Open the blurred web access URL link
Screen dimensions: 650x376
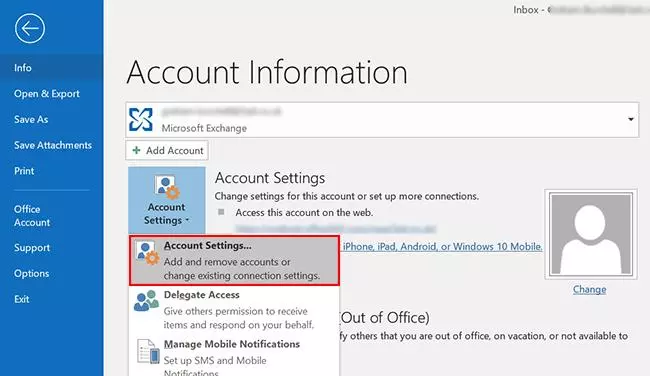[x=336, y=228]
